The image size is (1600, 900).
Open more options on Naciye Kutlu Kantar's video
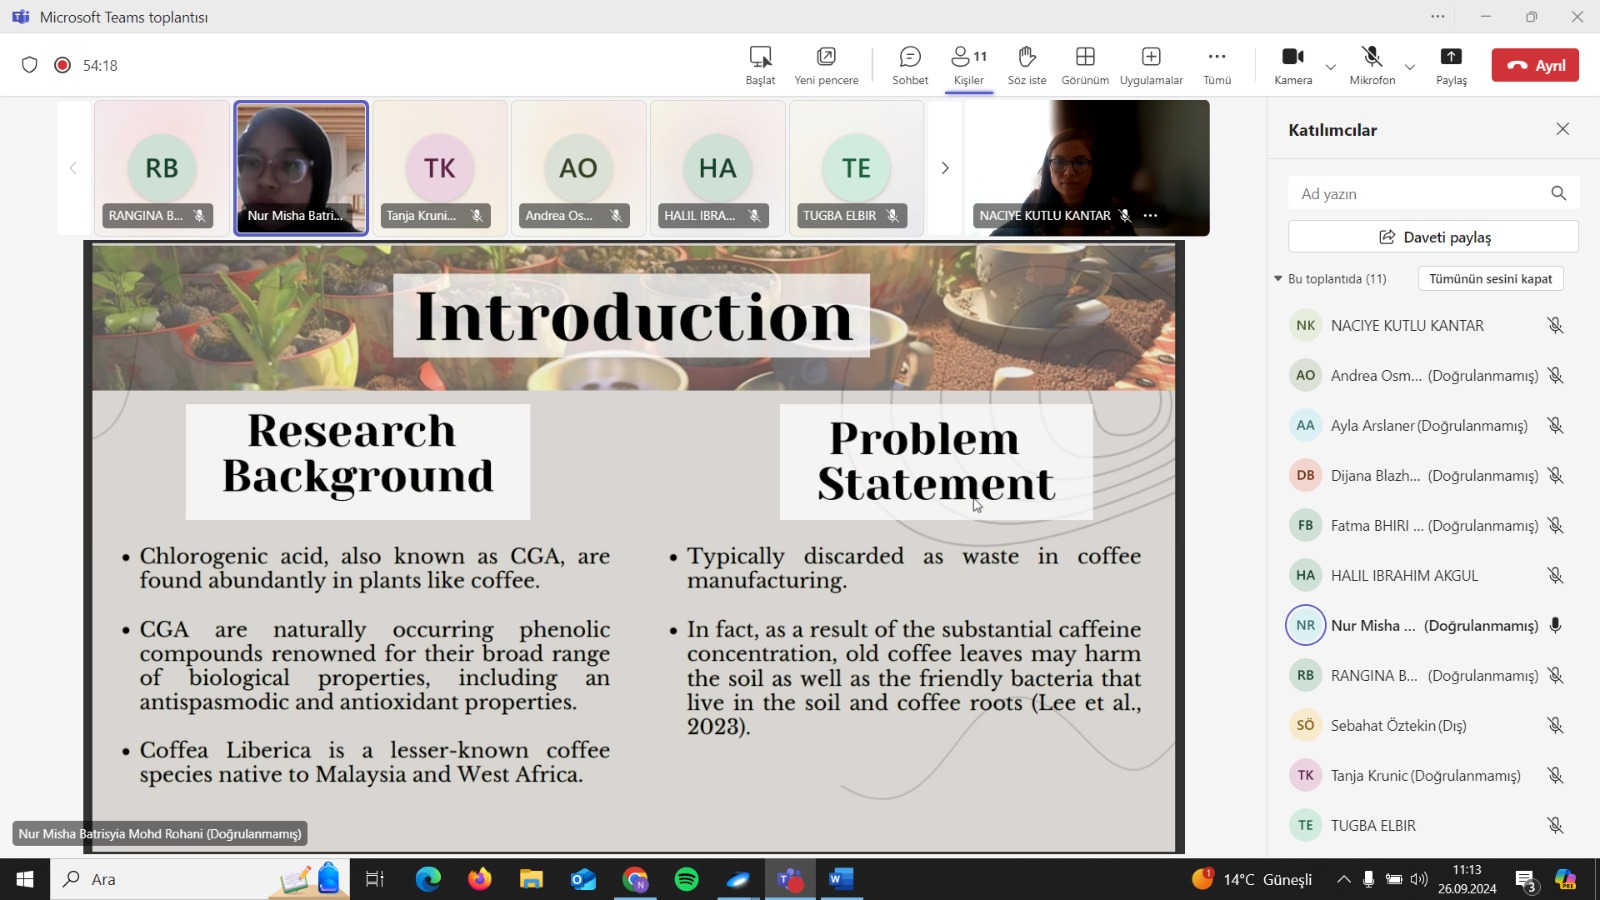click(1151, 216)
